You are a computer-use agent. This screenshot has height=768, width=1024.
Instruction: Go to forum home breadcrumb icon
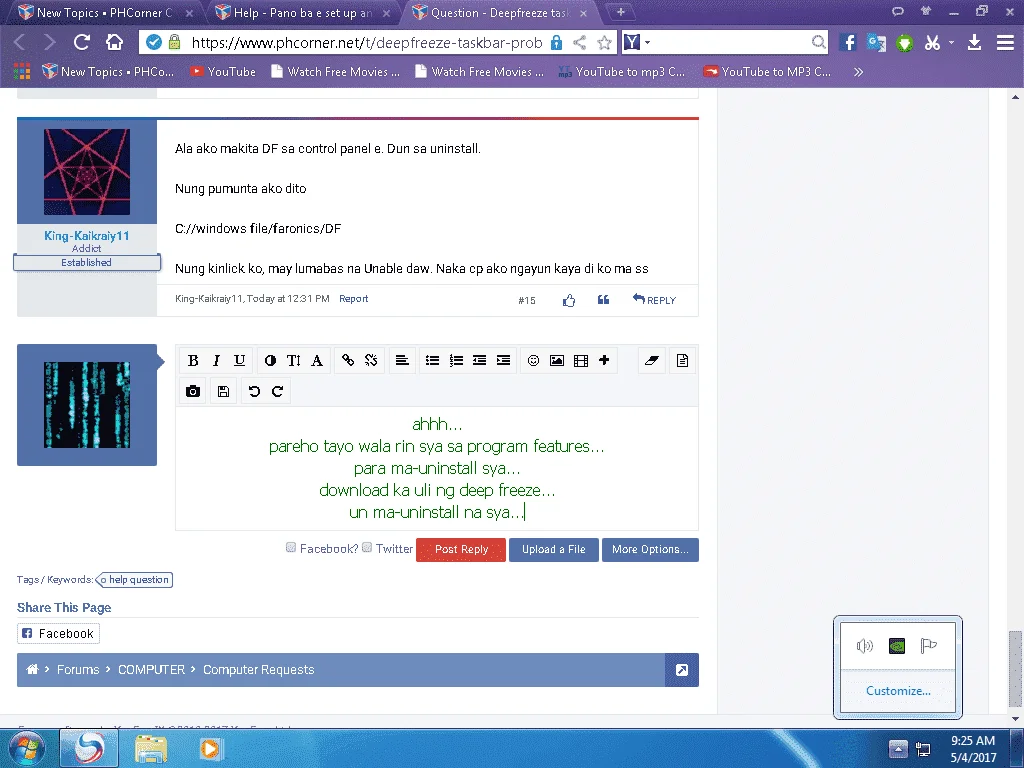pyautogui.click(x=32, y=669)
